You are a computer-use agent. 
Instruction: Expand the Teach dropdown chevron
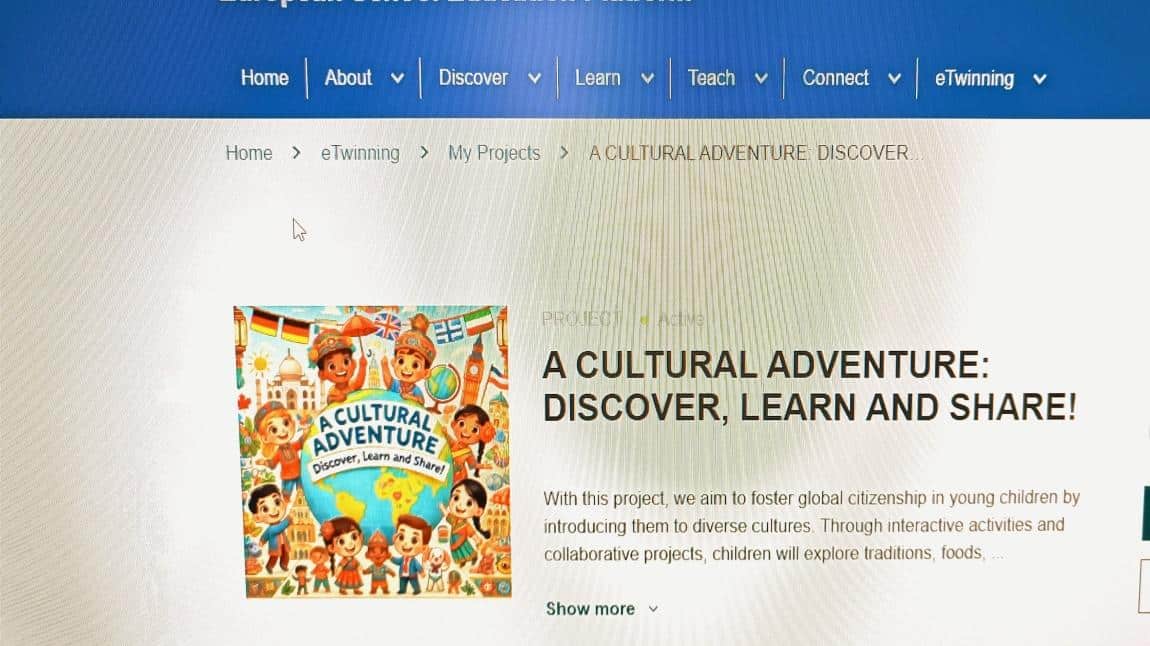[x=761, y=78]
